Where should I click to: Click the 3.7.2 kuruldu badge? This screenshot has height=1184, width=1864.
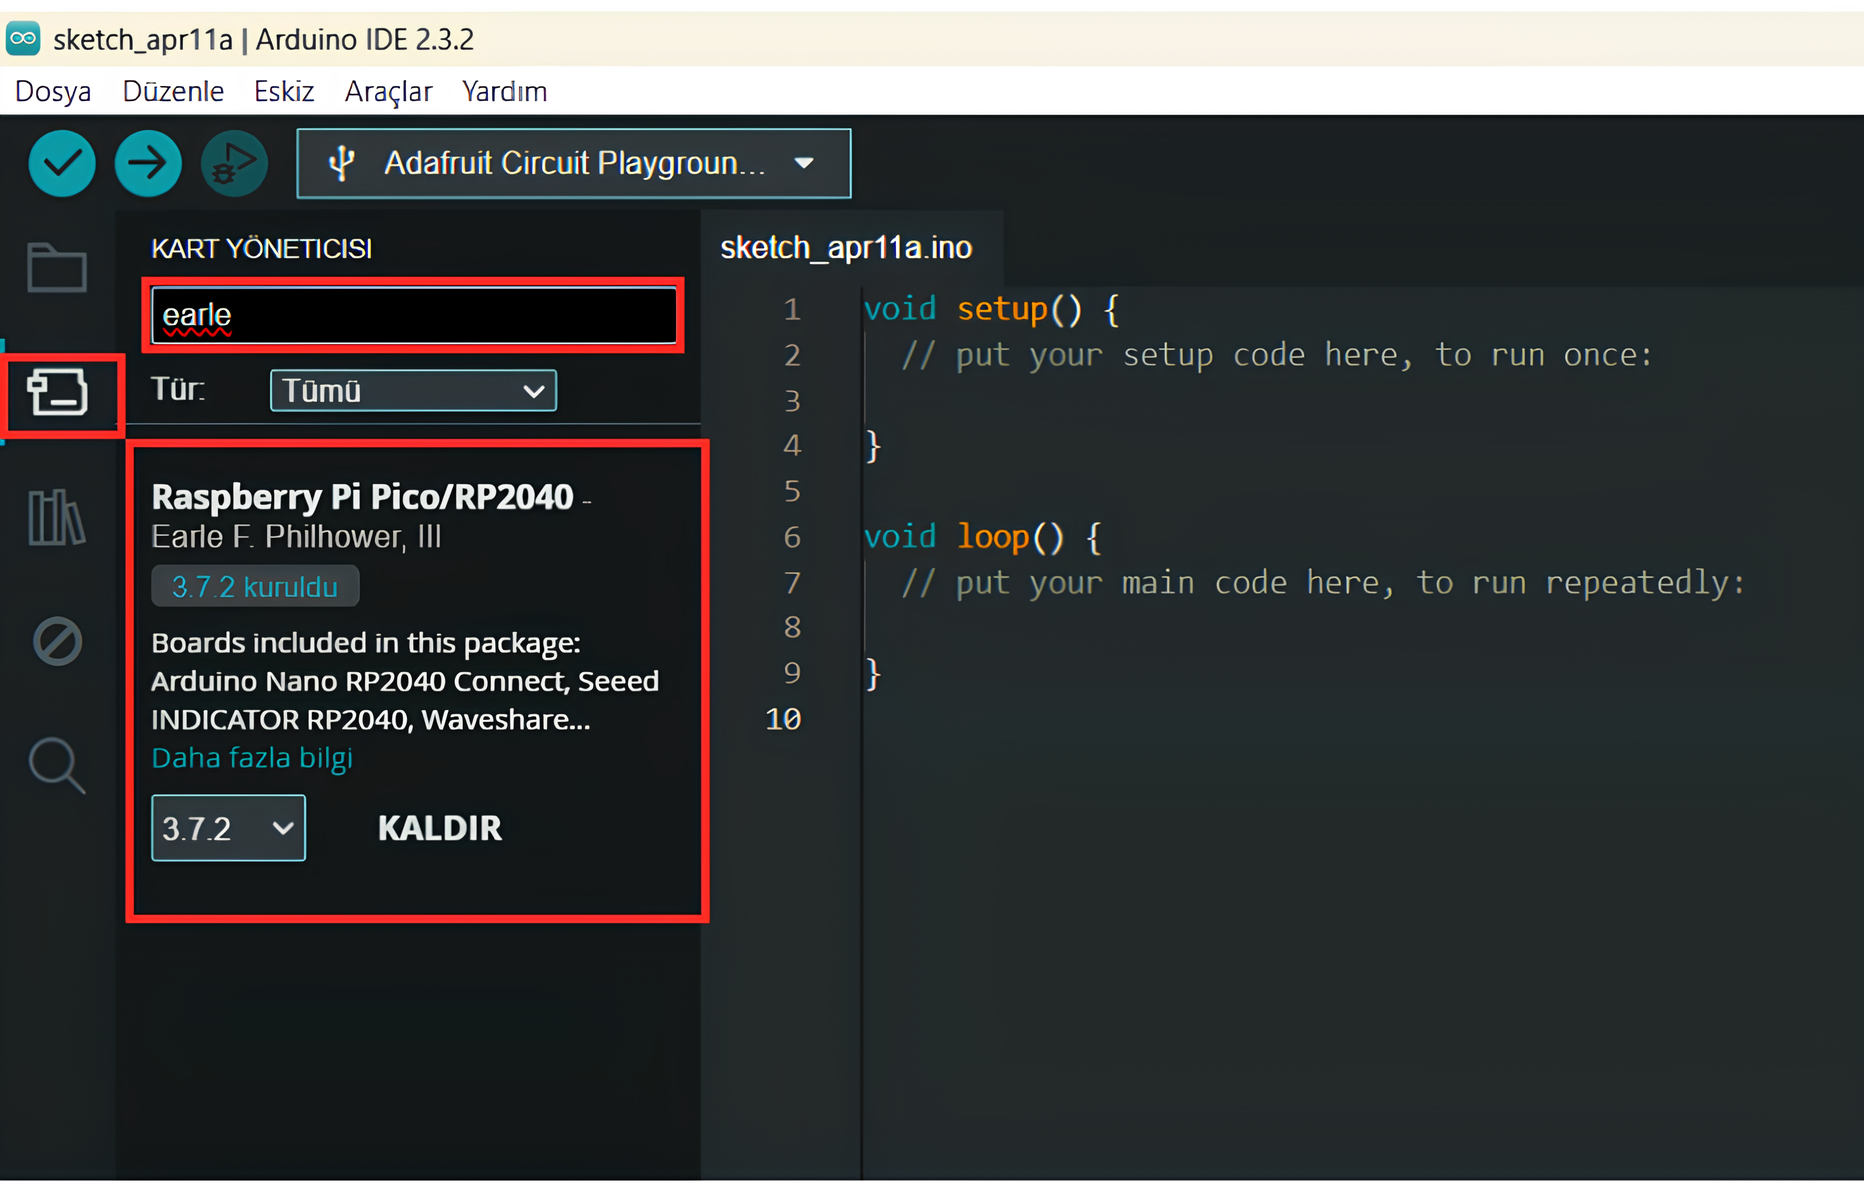pos(255,586)
